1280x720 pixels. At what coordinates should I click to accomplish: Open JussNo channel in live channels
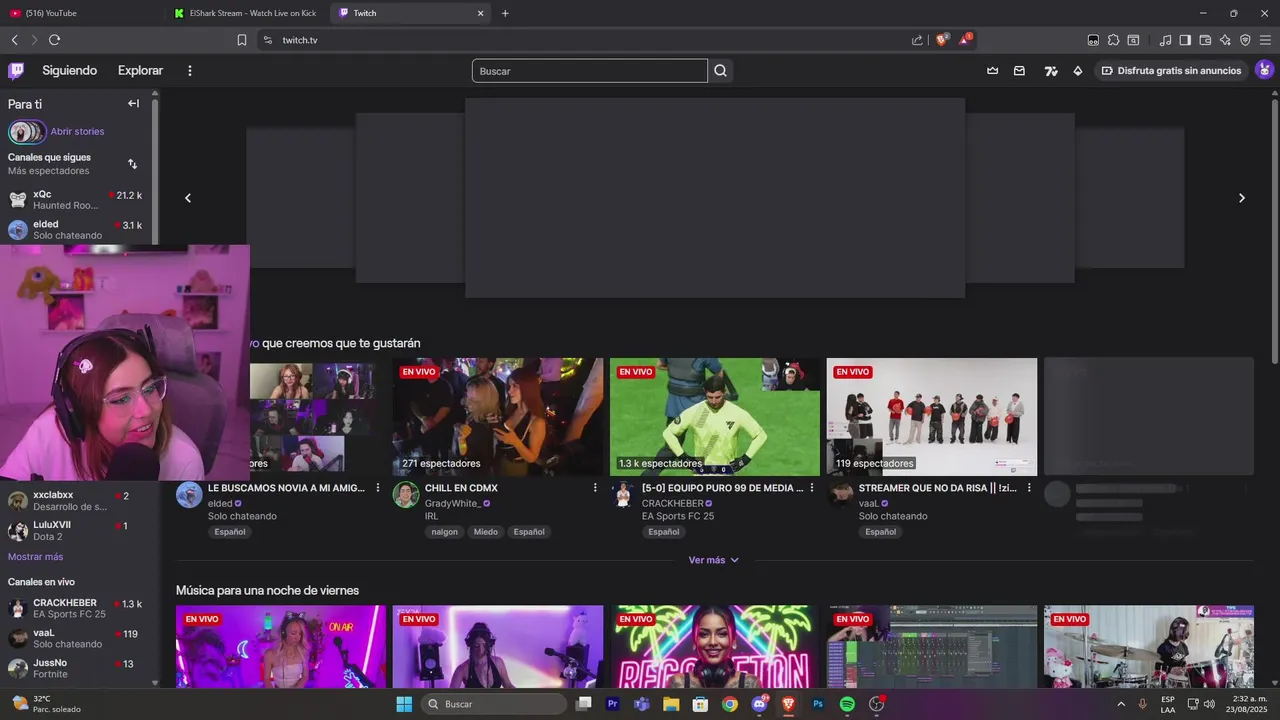(78, 668)
